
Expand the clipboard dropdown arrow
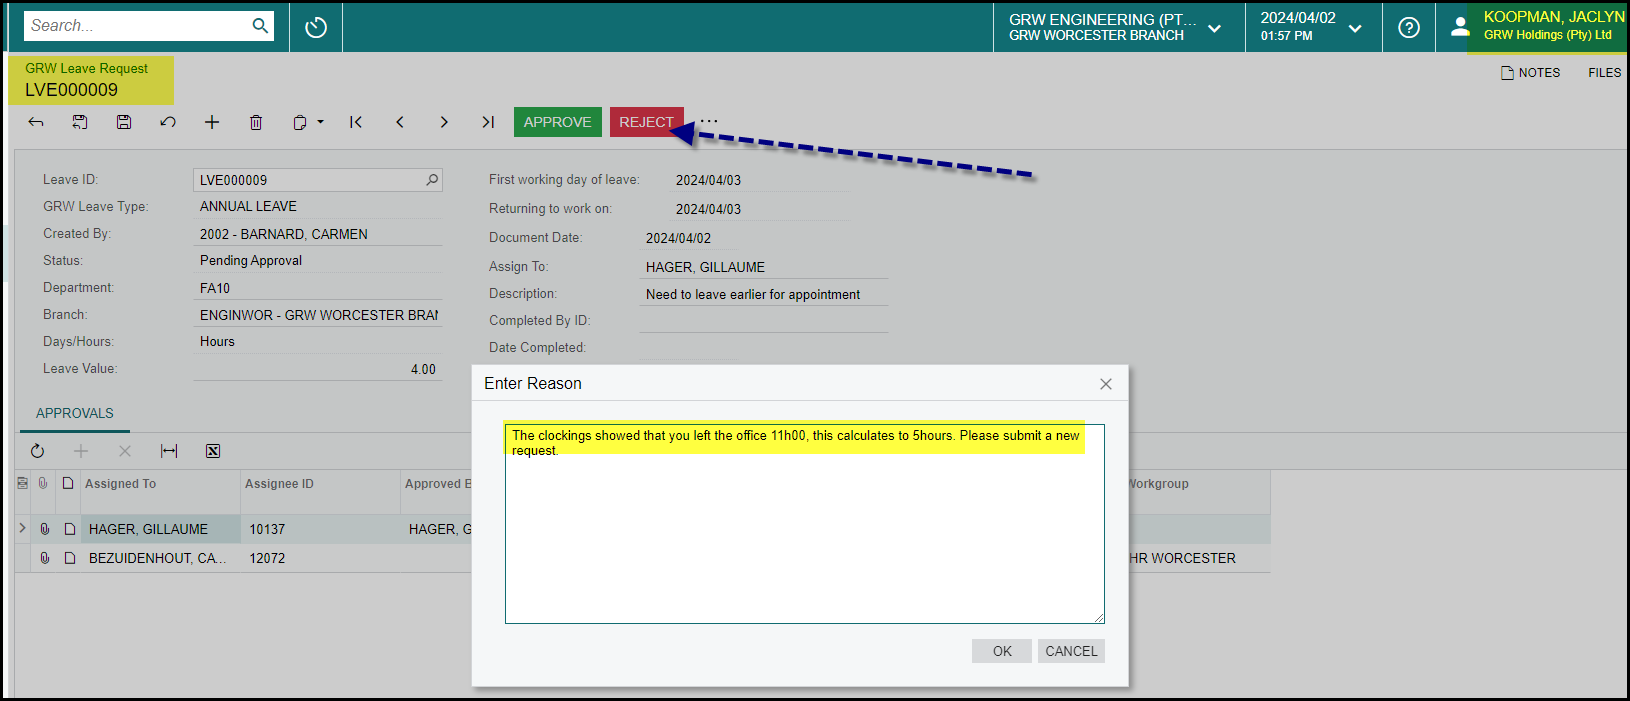[x=320, y=122]
